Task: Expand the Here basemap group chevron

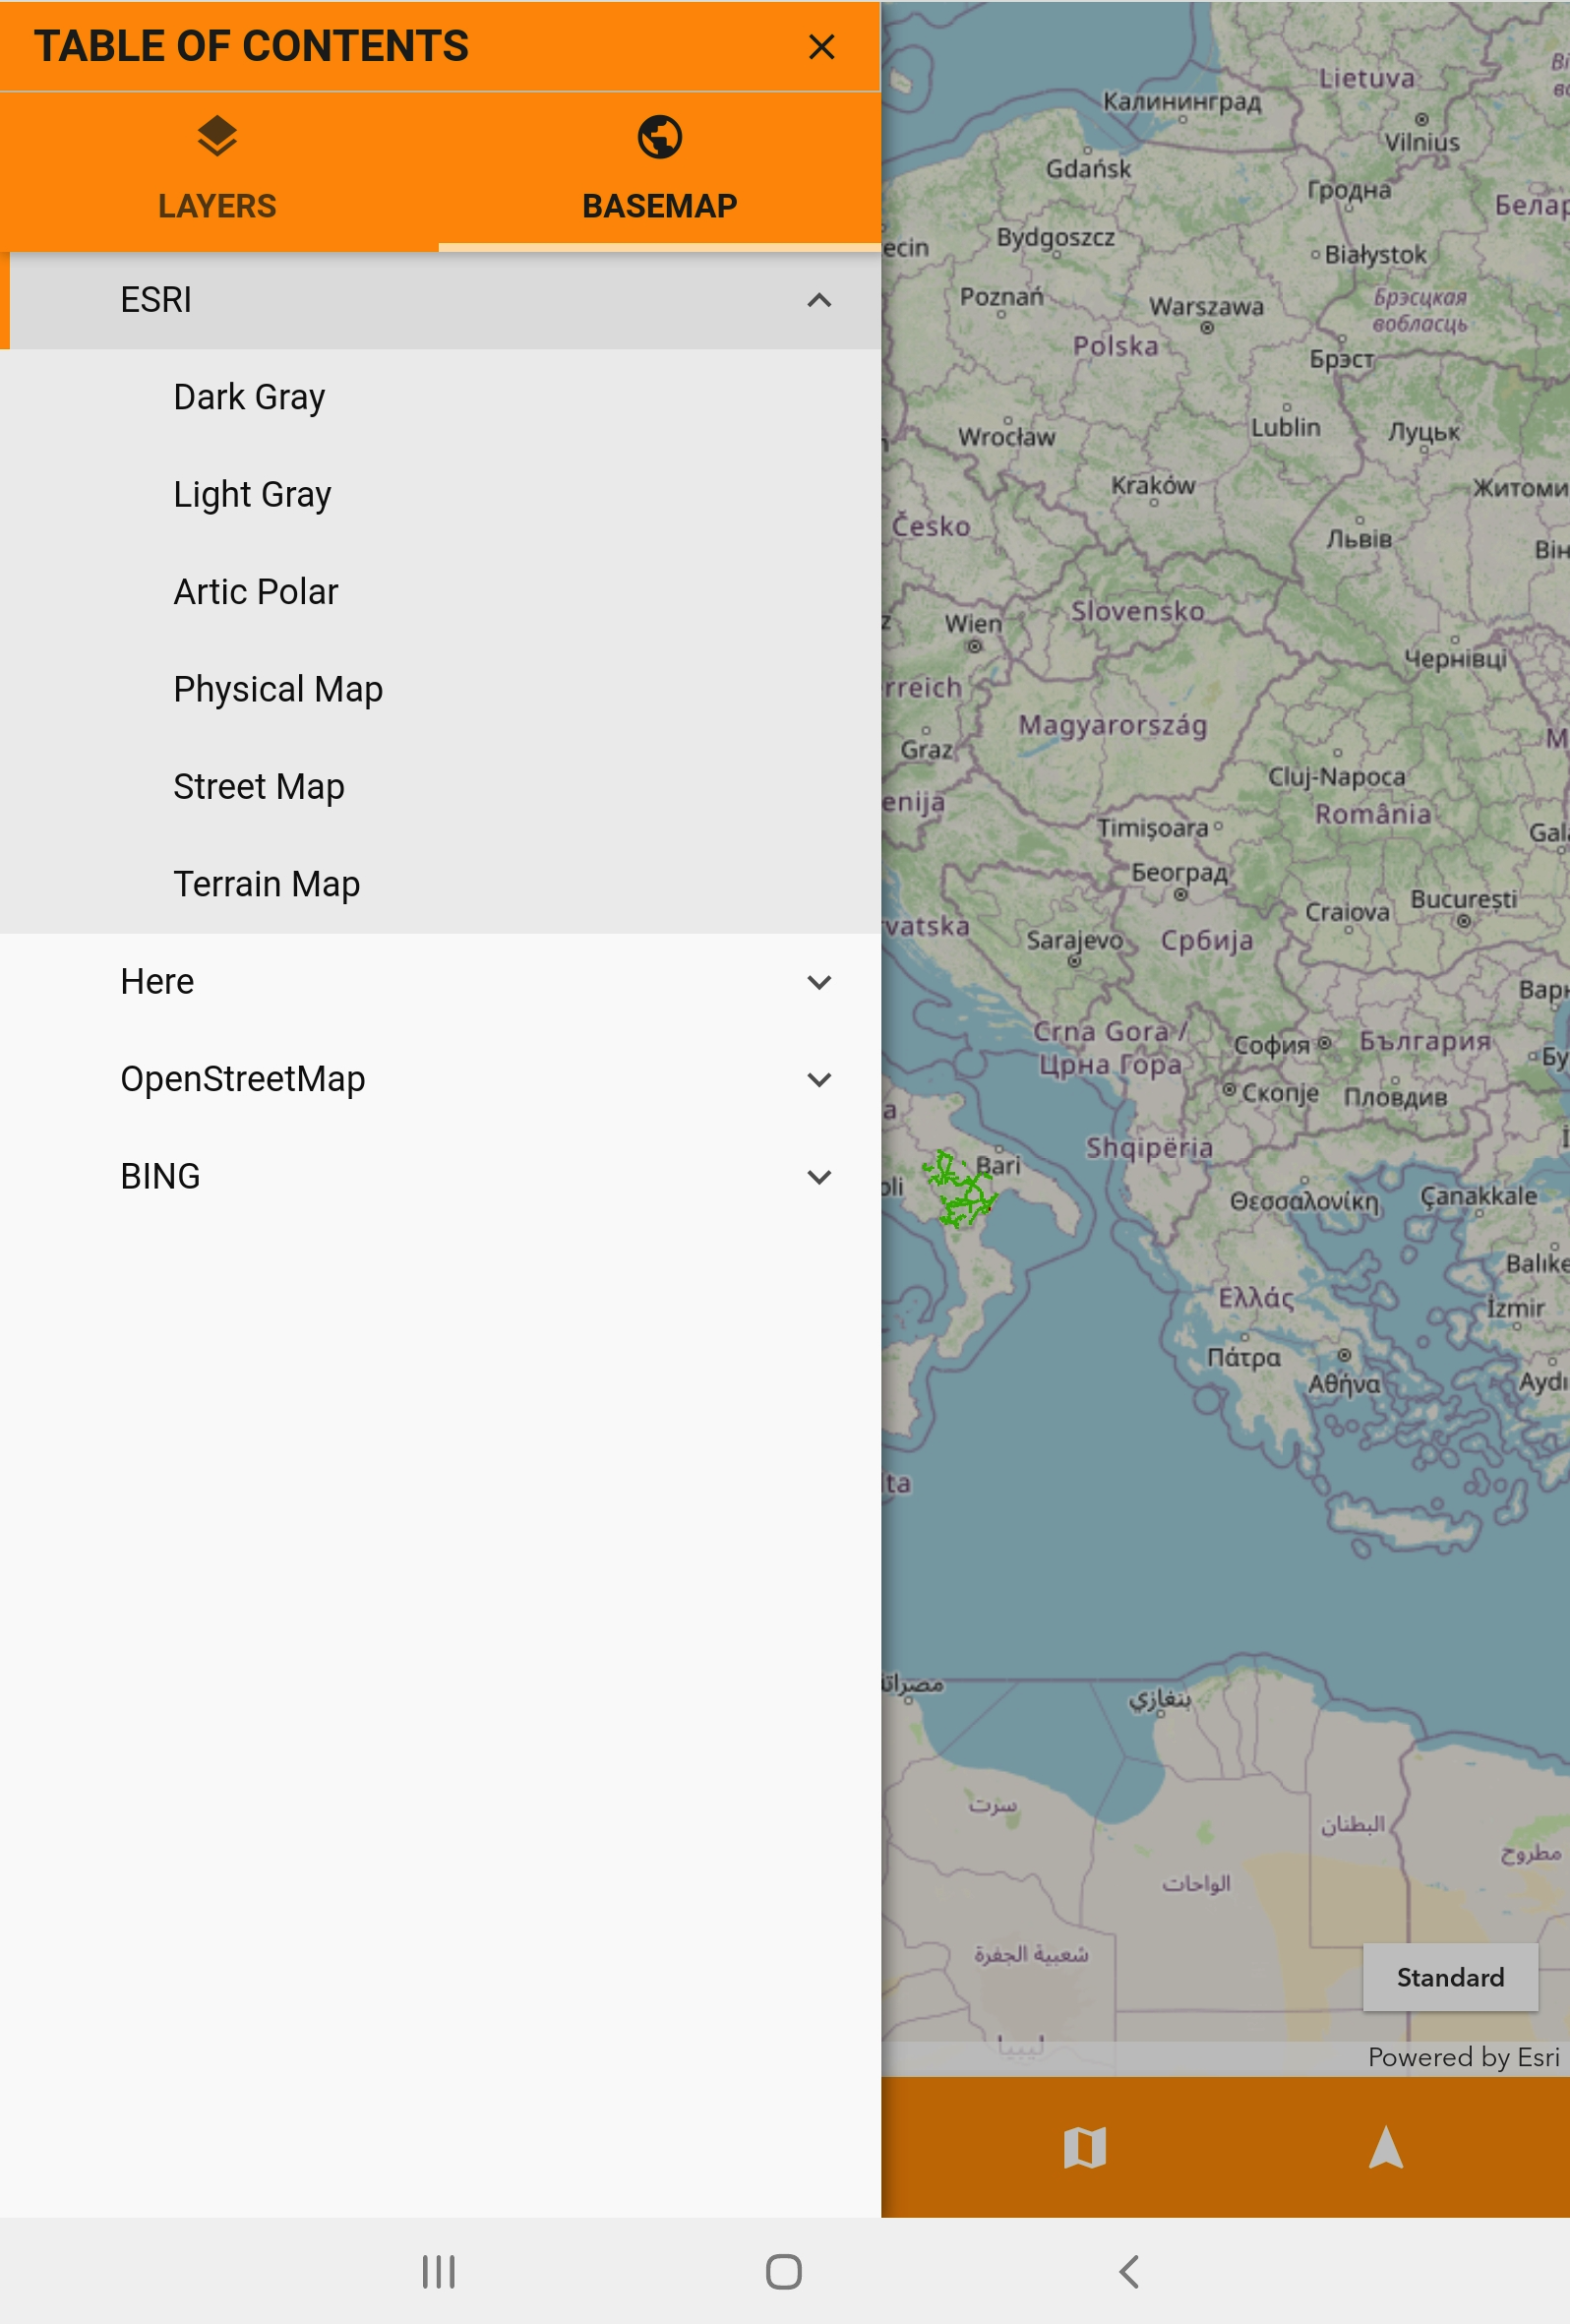Action: tap(819, 982)
